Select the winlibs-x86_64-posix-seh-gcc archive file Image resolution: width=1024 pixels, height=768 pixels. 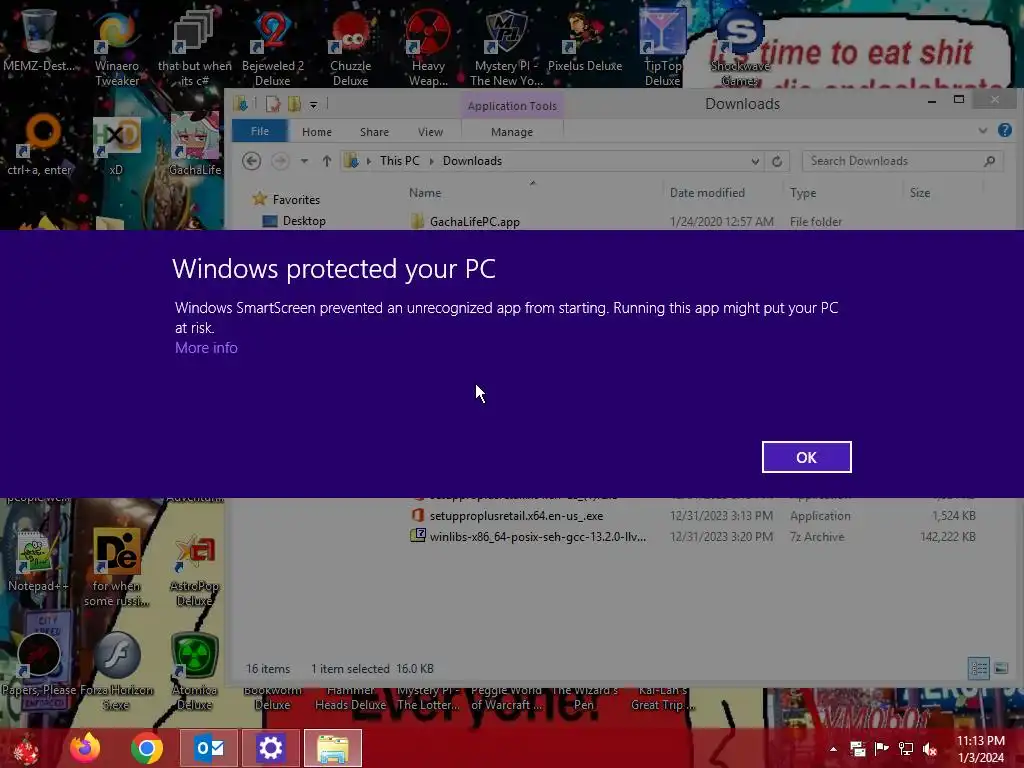pyautogui.click(x=528, y=537)
